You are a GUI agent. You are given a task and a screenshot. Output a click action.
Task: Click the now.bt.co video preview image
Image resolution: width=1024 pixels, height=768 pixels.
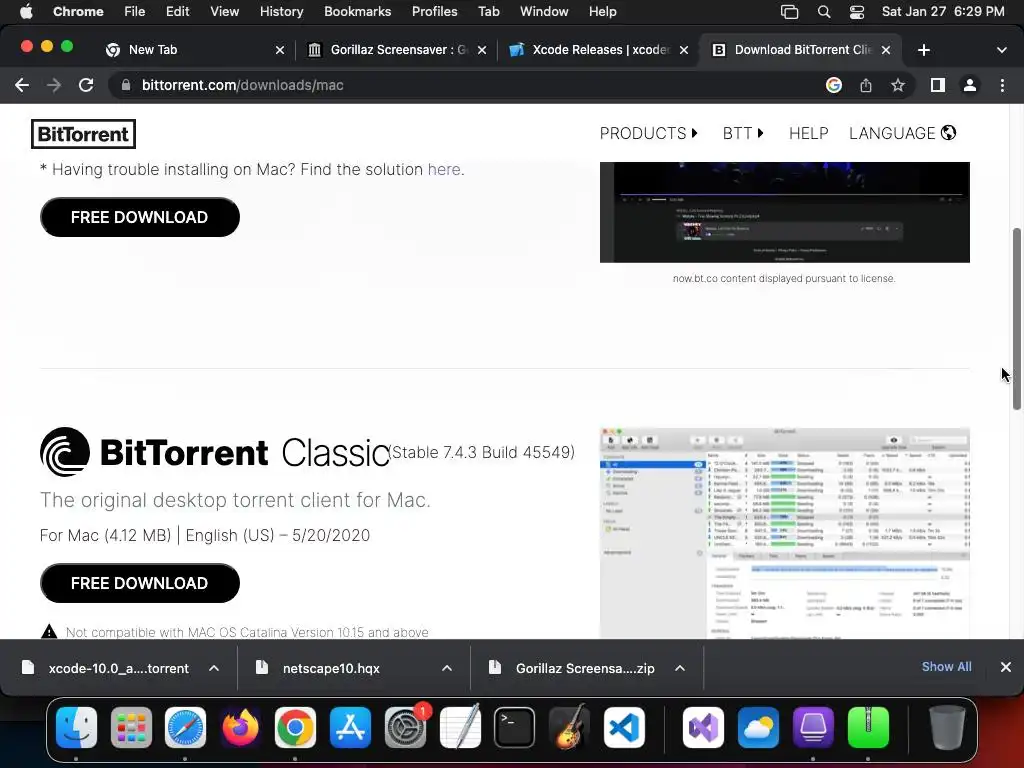point(784,212)
